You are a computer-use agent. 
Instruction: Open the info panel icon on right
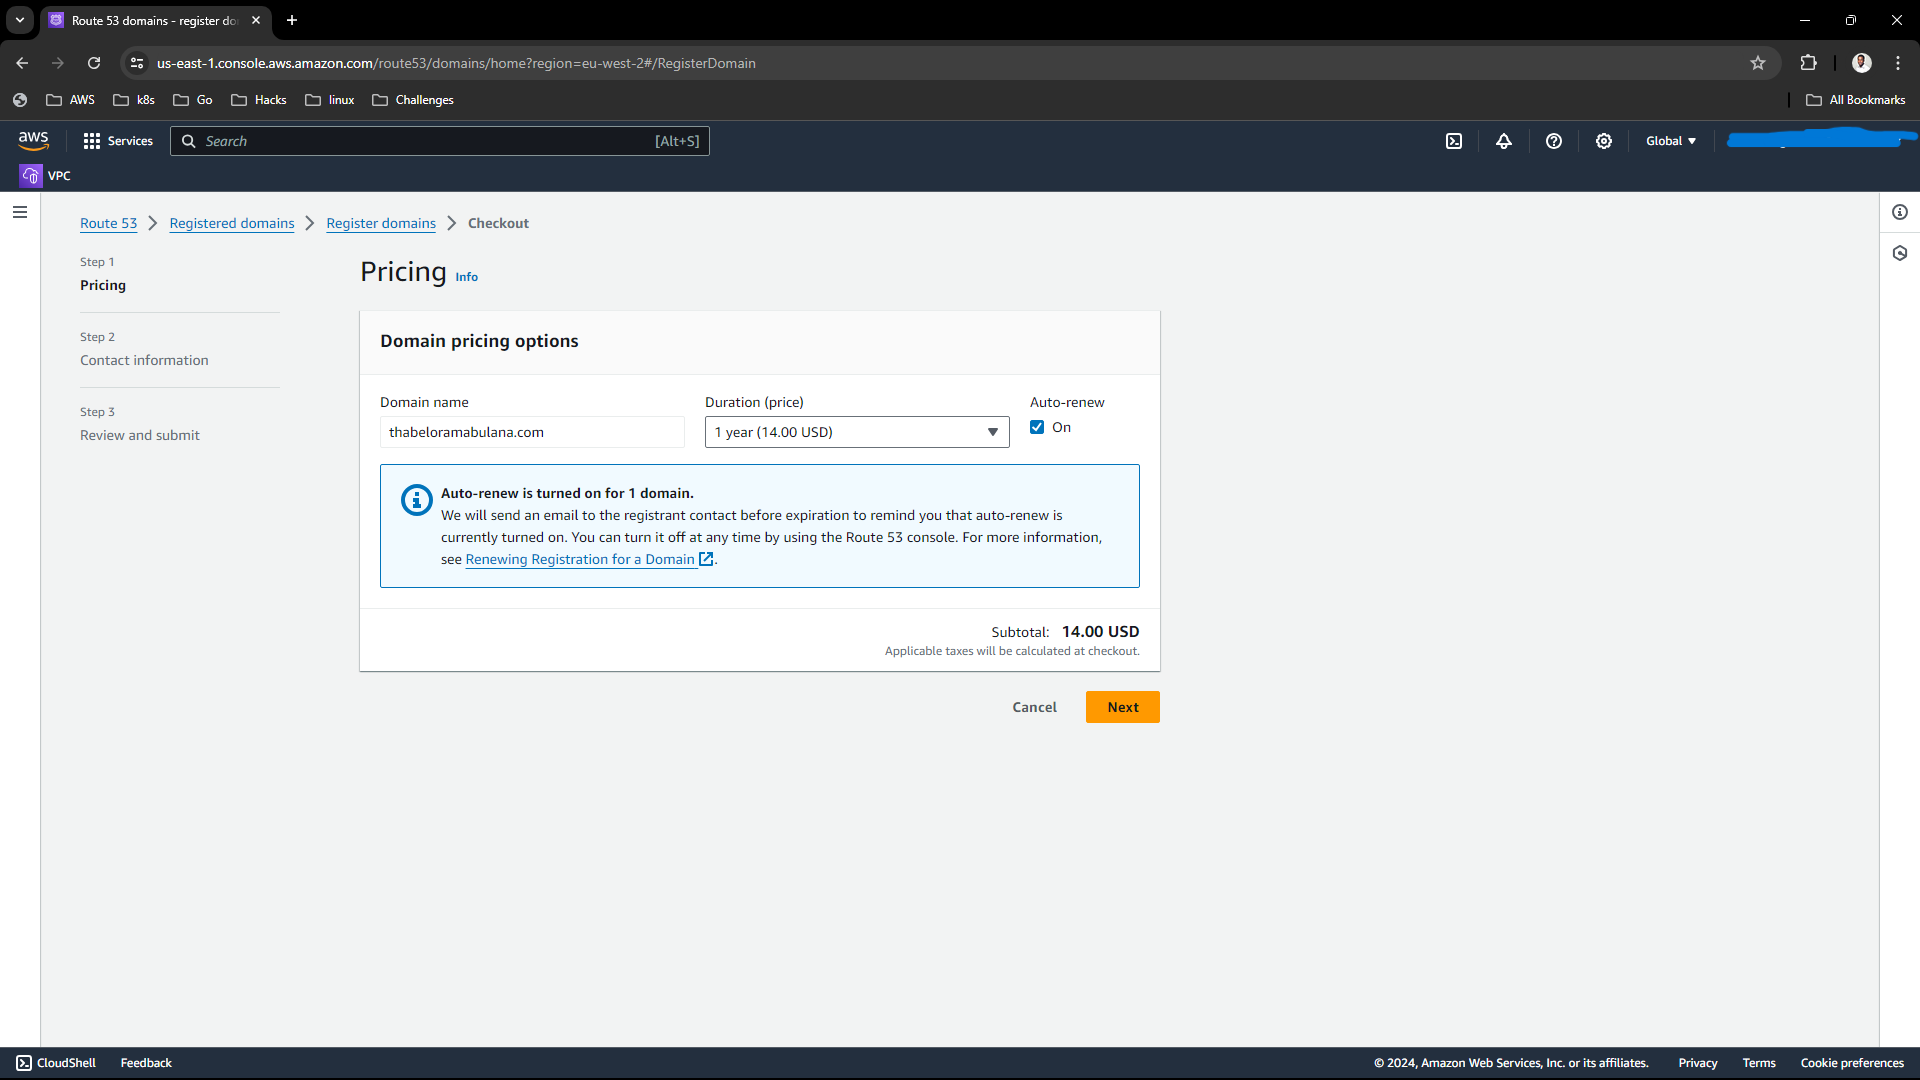(x=1900, y=212)
